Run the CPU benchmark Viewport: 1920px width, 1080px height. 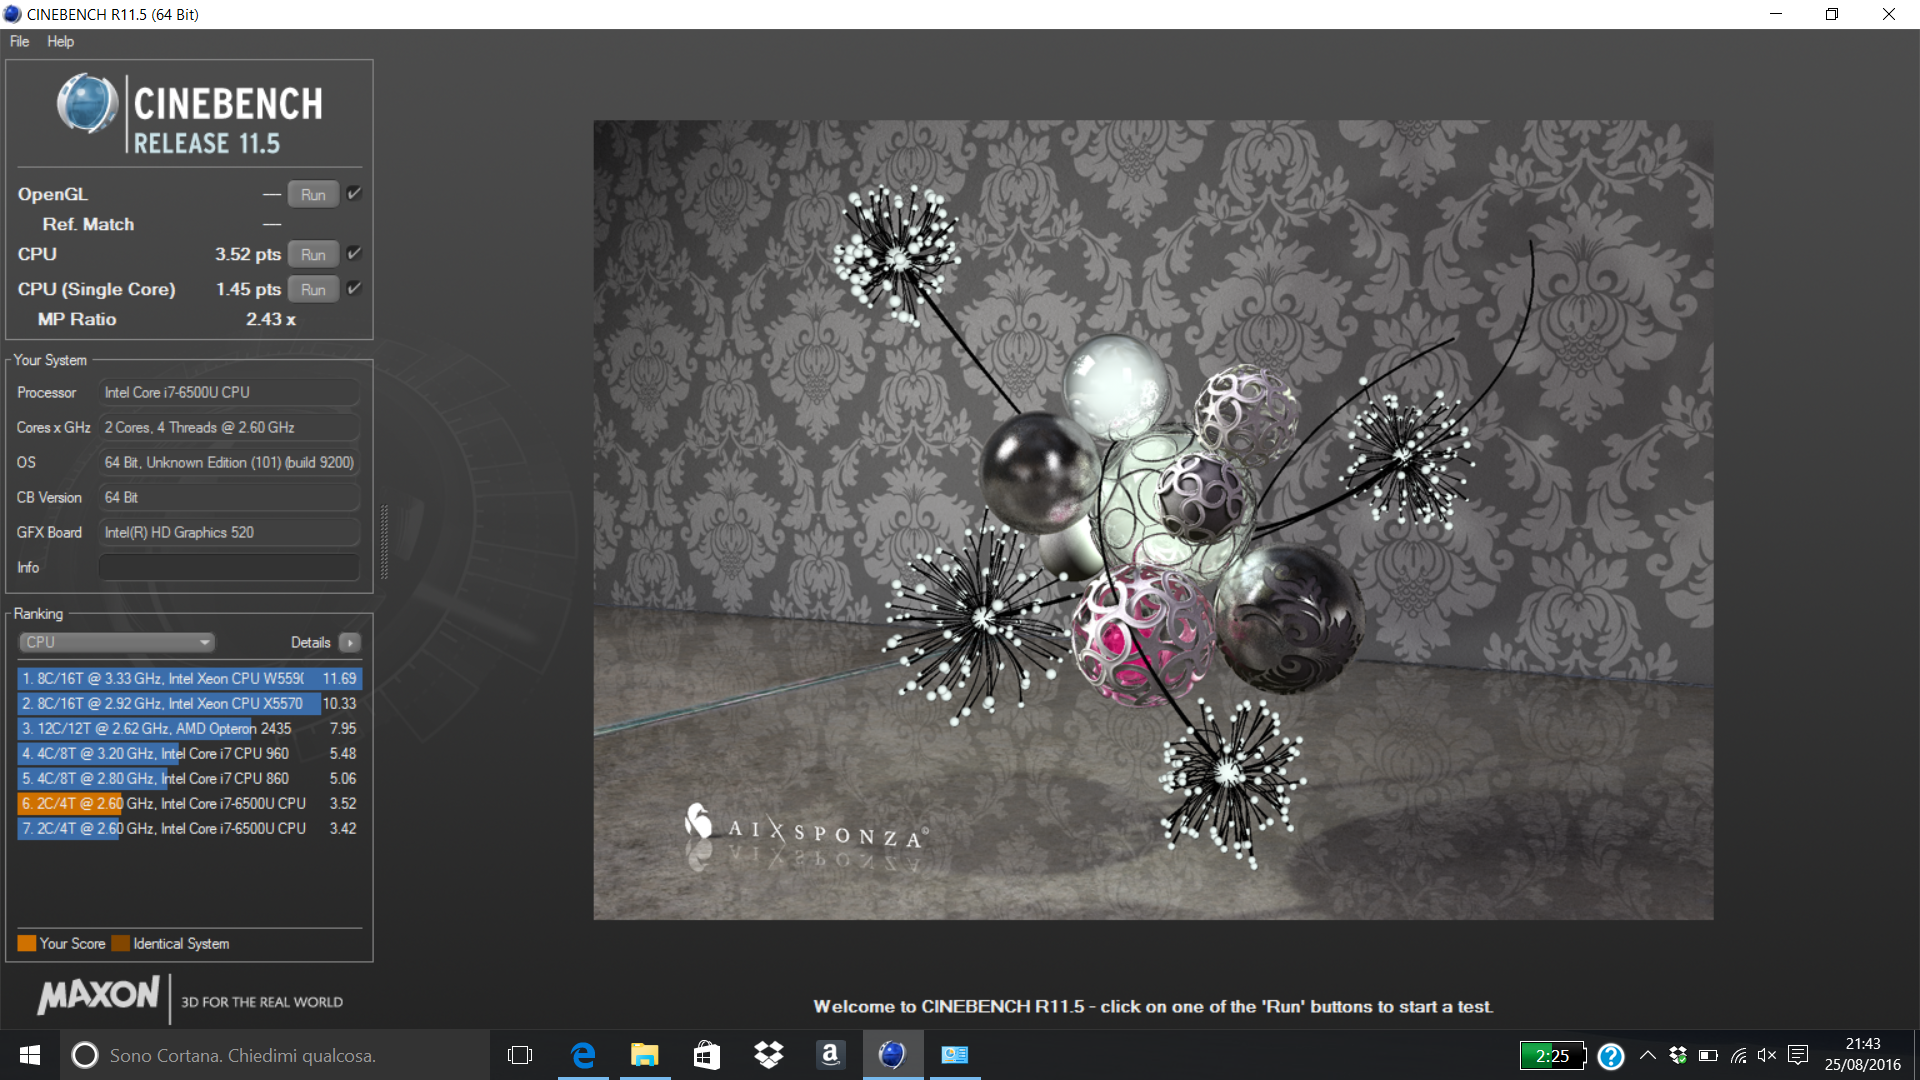click(x=313, y=254)
